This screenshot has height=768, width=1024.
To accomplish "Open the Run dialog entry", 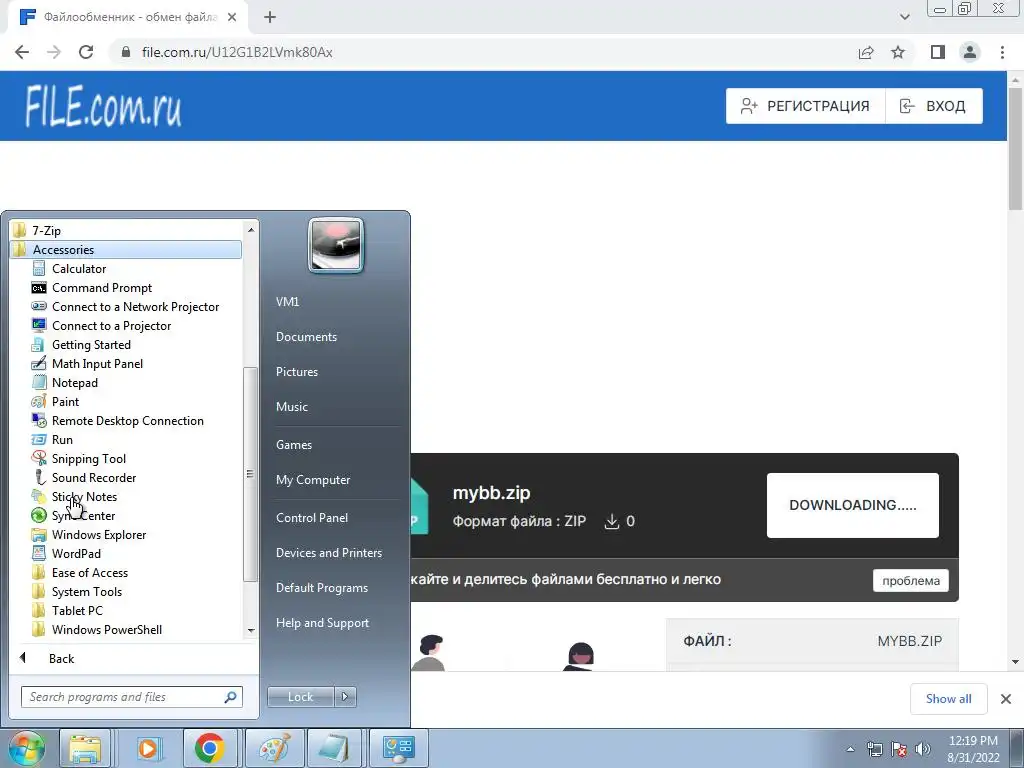I will [x=62, y=440].
